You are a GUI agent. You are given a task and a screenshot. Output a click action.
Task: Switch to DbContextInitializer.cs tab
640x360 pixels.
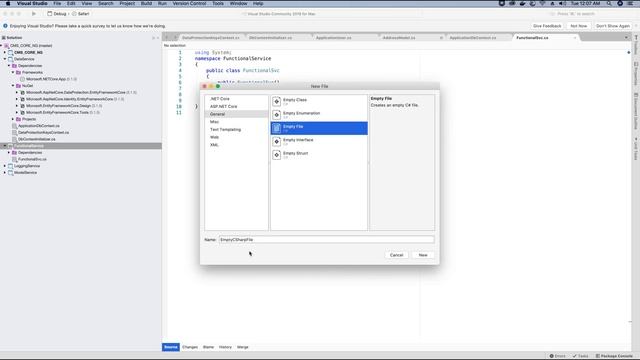[x=270, y=38]
